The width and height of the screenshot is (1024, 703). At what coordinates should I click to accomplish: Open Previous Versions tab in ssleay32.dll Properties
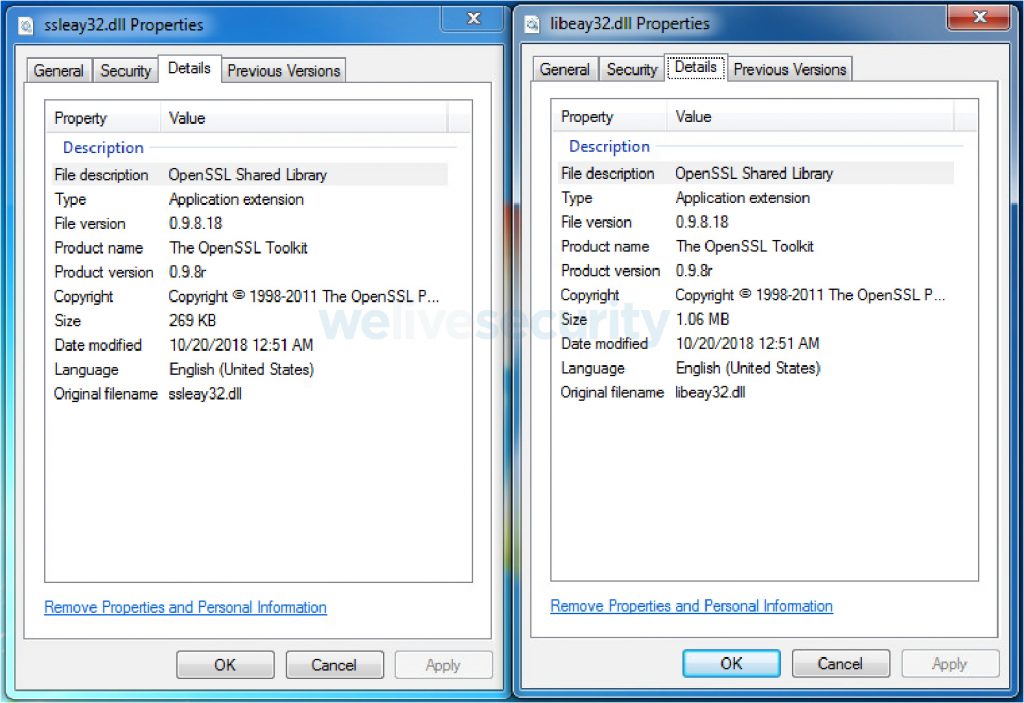[x=283, y=71]
